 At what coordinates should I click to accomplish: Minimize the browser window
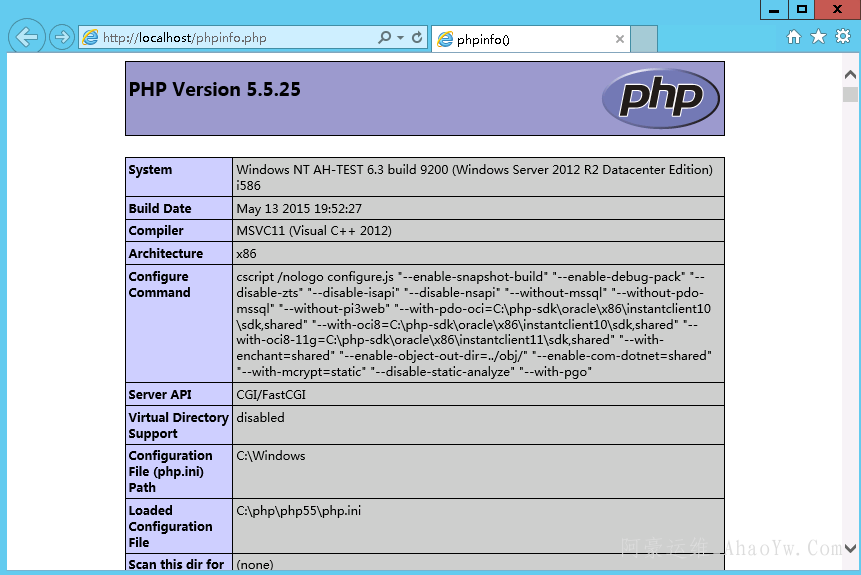point(774,9)
